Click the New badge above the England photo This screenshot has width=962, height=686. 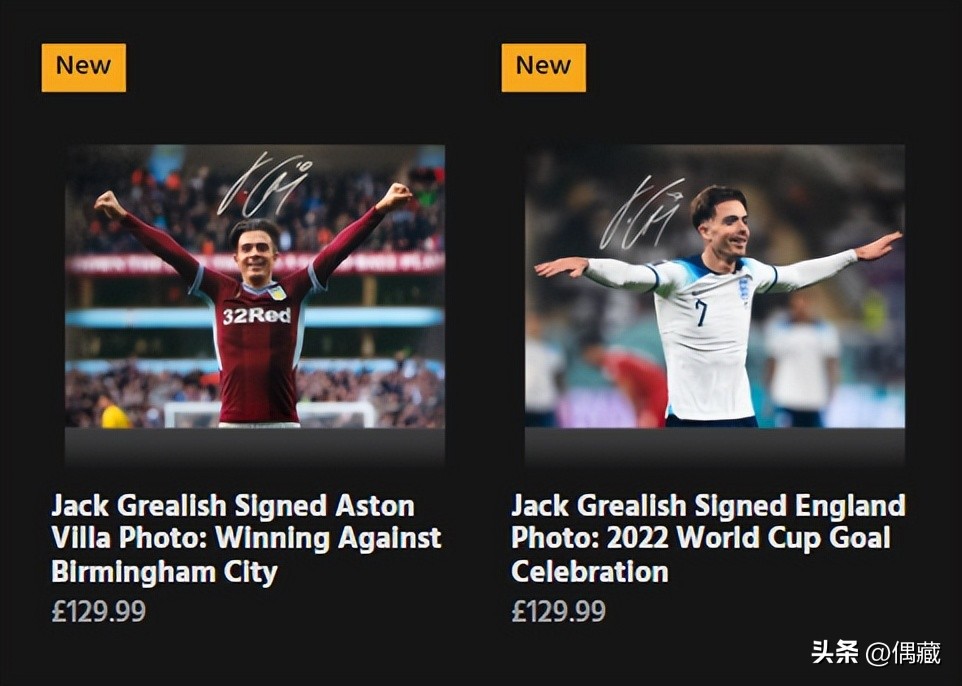pyautogui.click(x=543, y=67)
